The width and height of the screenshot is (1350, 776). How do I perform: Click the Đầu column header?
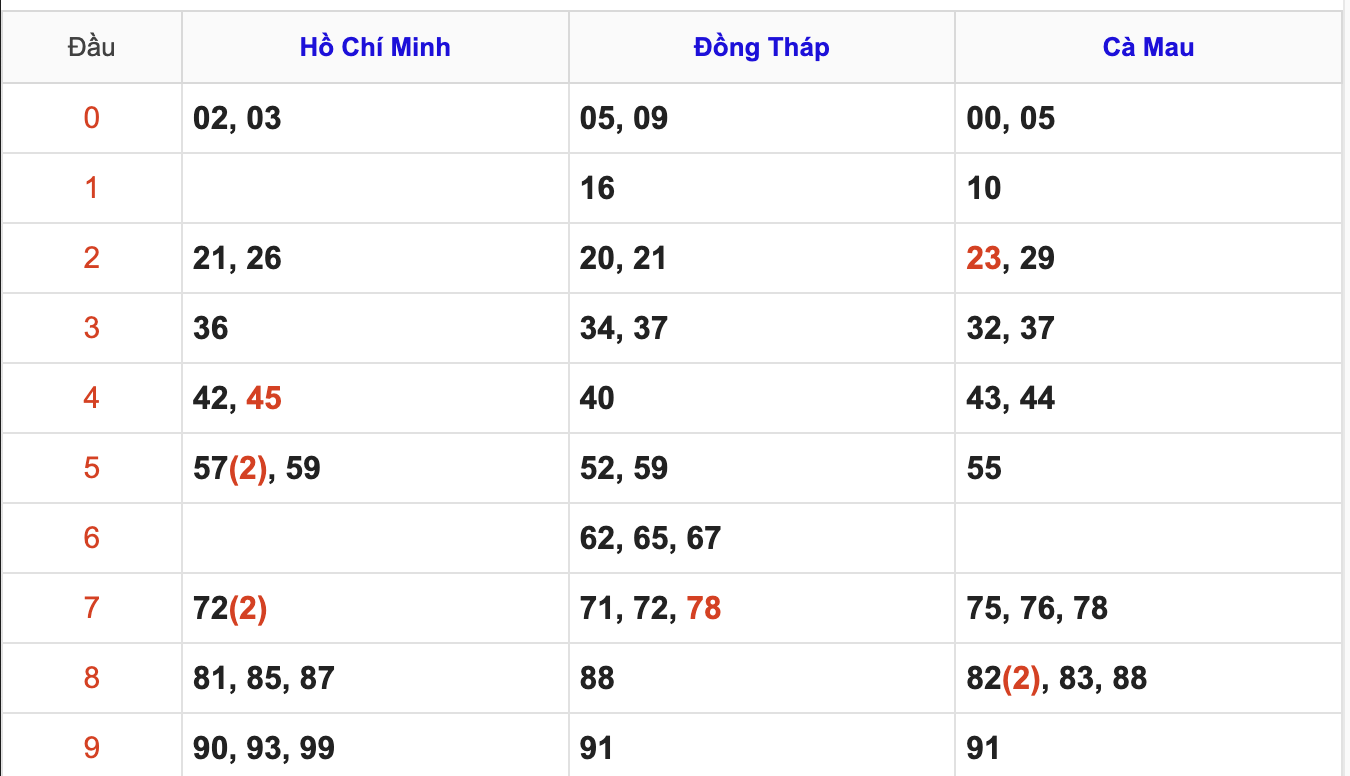(x=91, y=47)
